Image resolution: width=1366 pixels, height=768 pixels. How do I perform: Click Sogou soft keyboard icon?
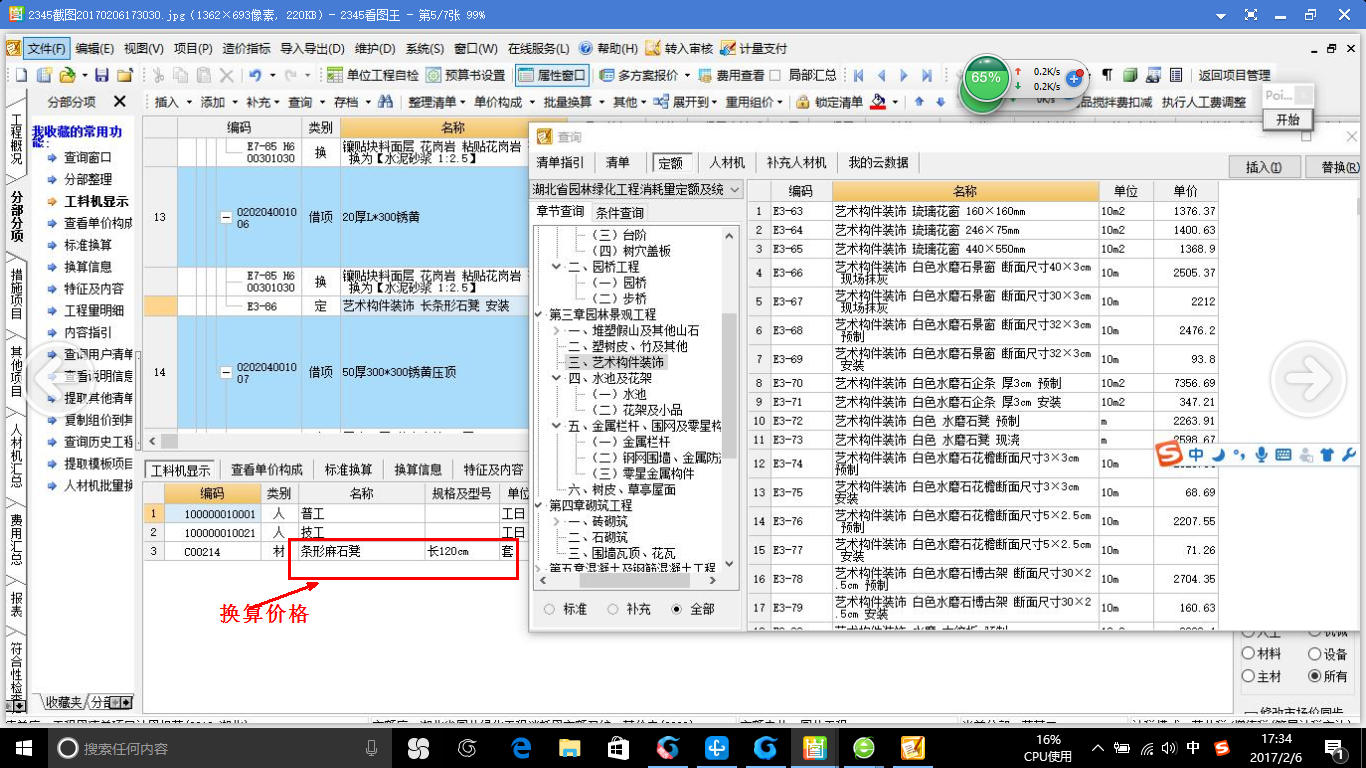tap(1283, 455)
